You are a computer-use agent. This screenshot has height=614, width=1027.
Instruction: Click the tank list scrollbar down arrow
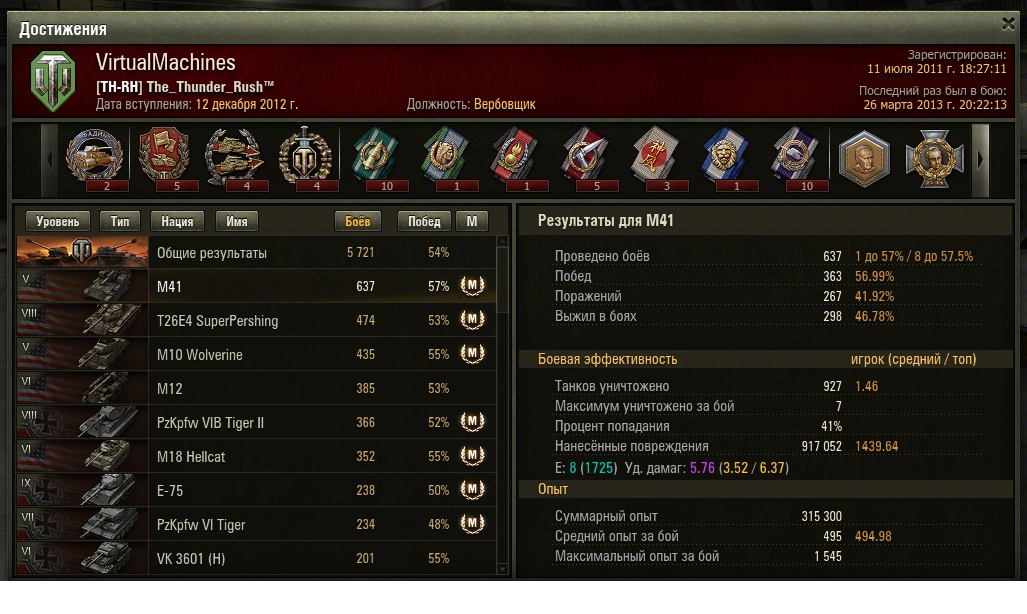pos(503,569)
